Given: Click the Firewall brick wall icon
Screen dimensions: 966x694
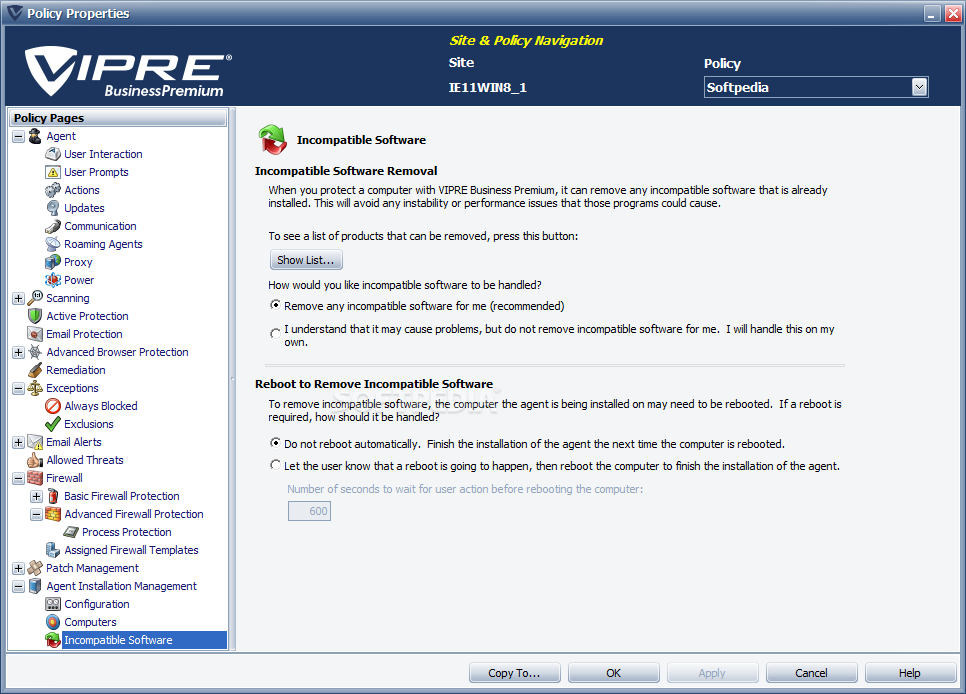Looking at the screenshot, I should (35, 478).
